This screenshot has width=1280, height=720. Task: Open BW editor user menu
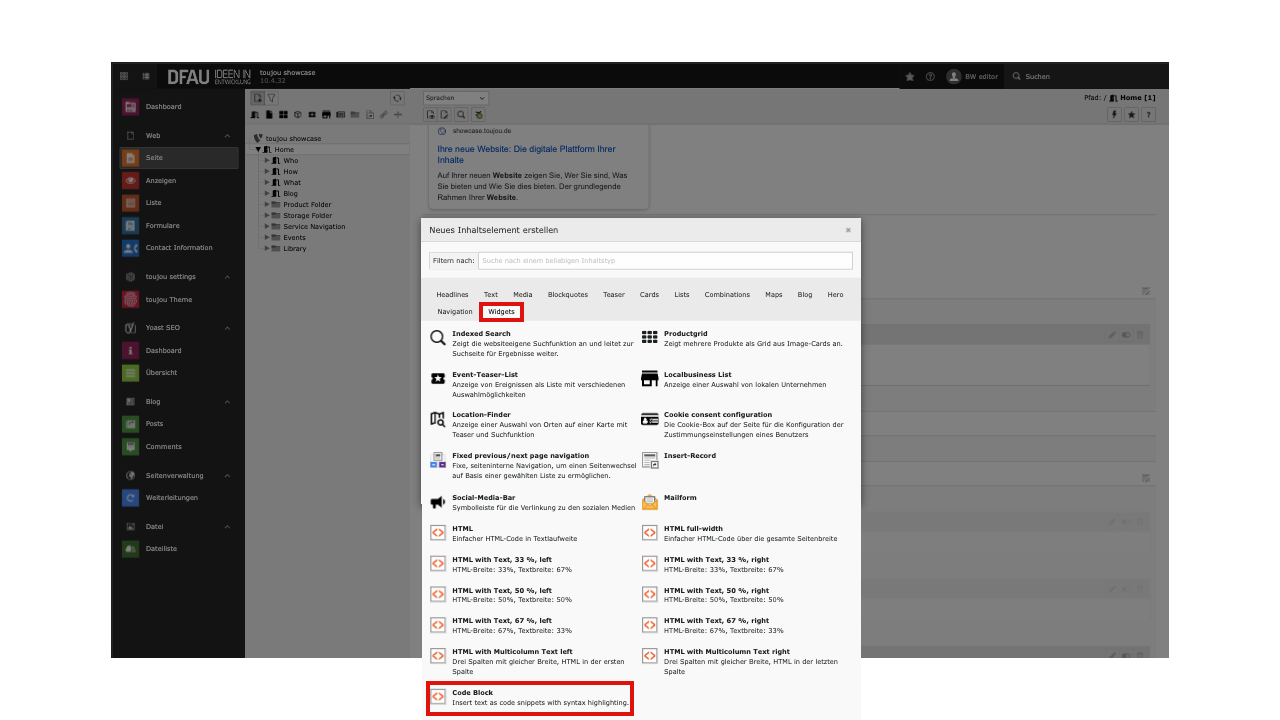pyautogui.click(x=973, y=77)
